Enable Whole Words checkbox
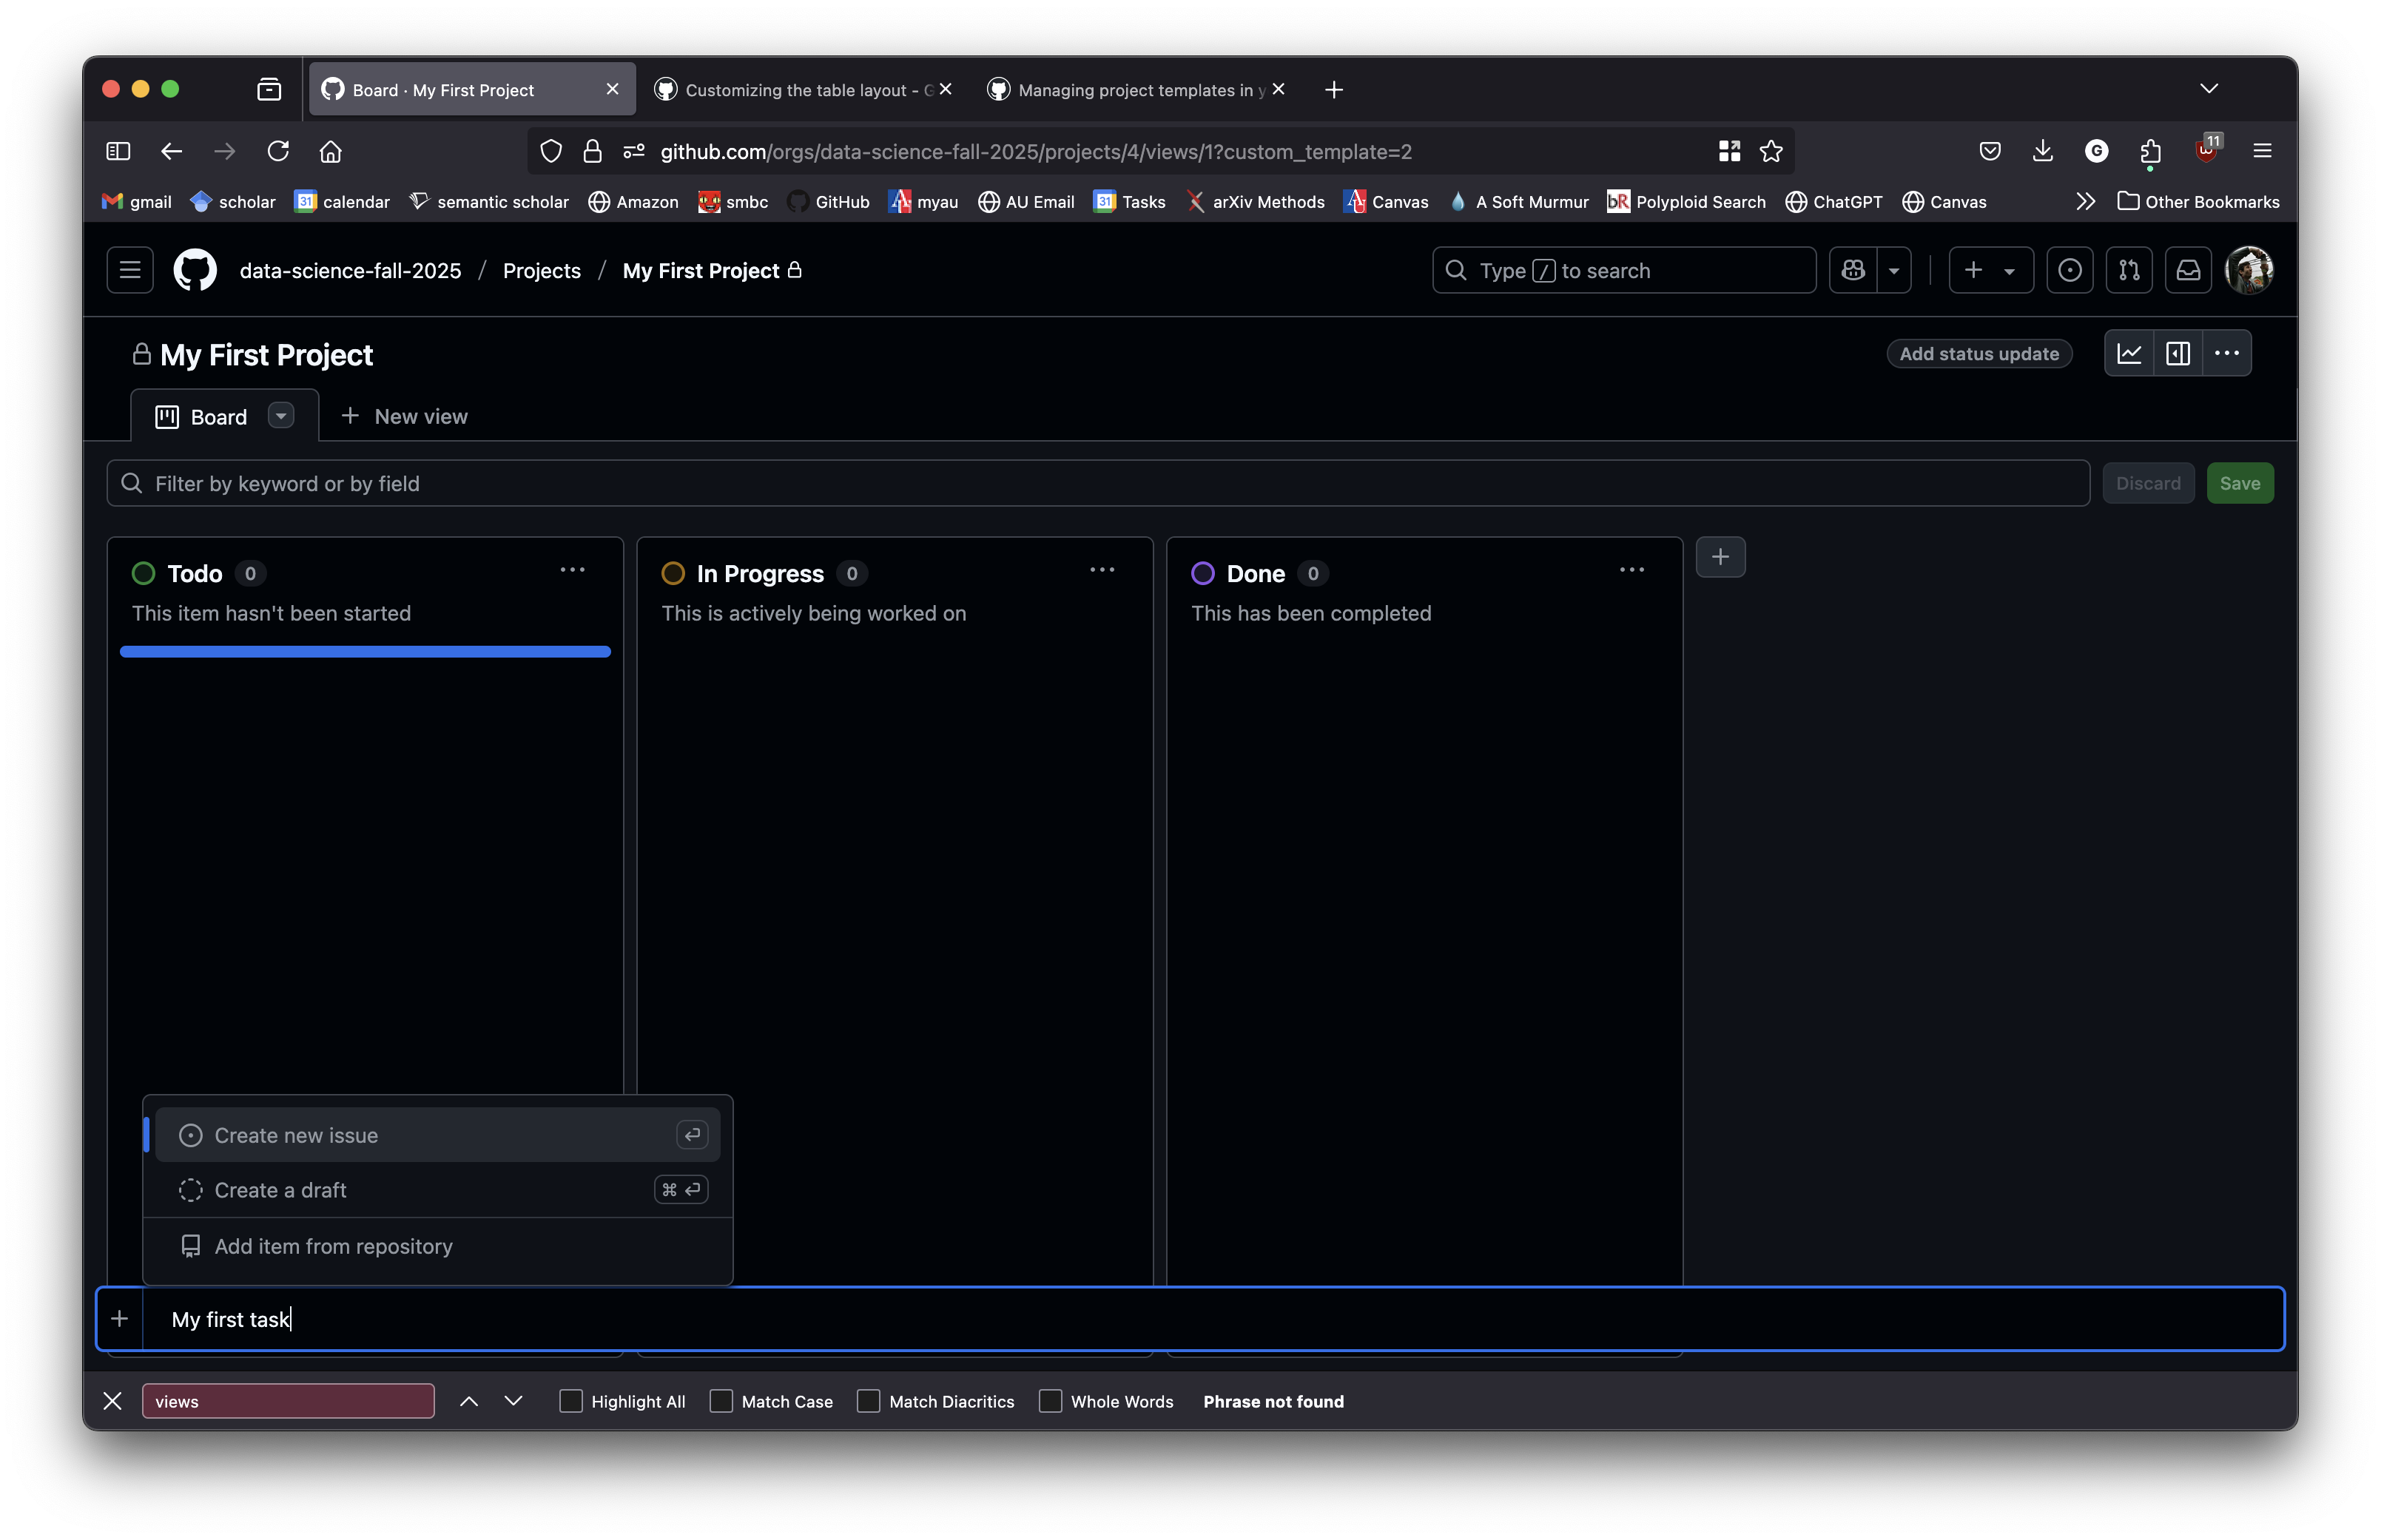 tap(1050, 1401)
